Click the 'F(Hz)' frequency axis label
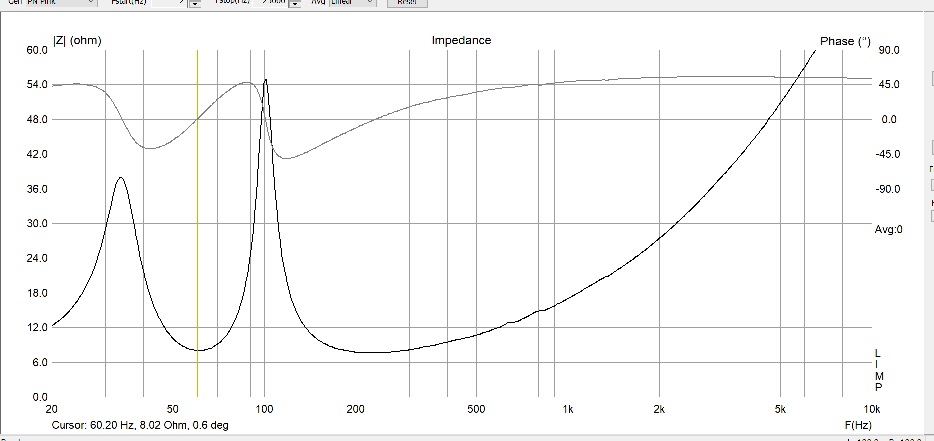 (858, 425)
